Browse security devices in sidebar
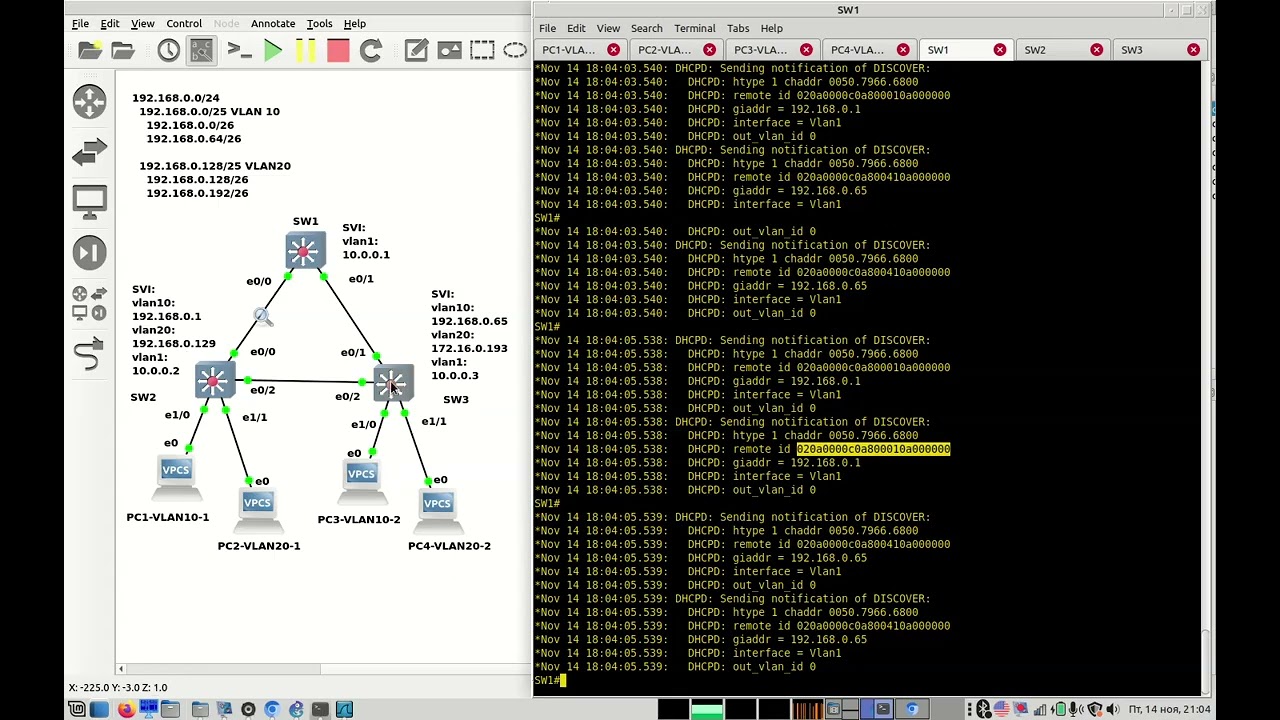This screenshot has width=1280, height=720. tap(89, 252)
